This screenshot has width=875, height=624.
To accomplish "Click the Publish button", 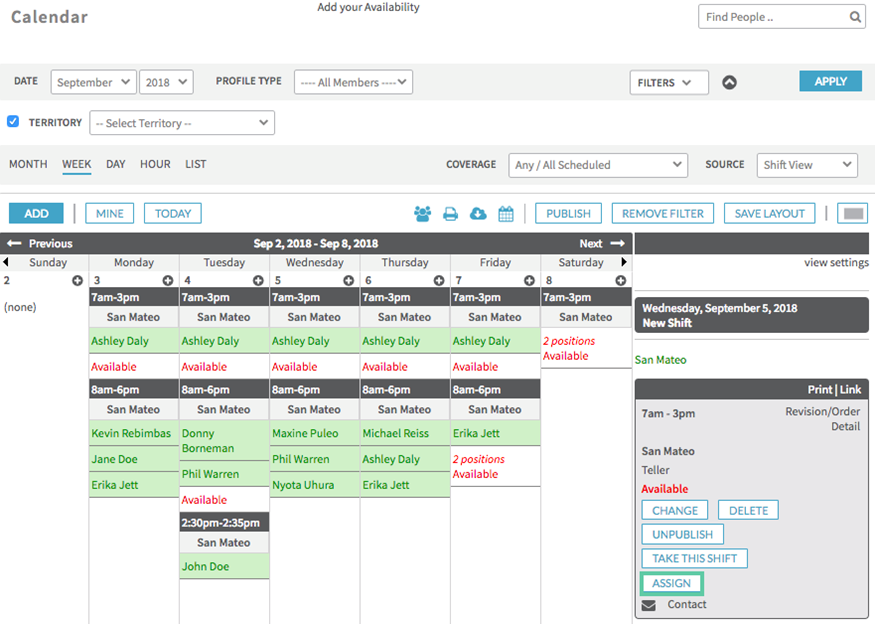I will 568,213.
